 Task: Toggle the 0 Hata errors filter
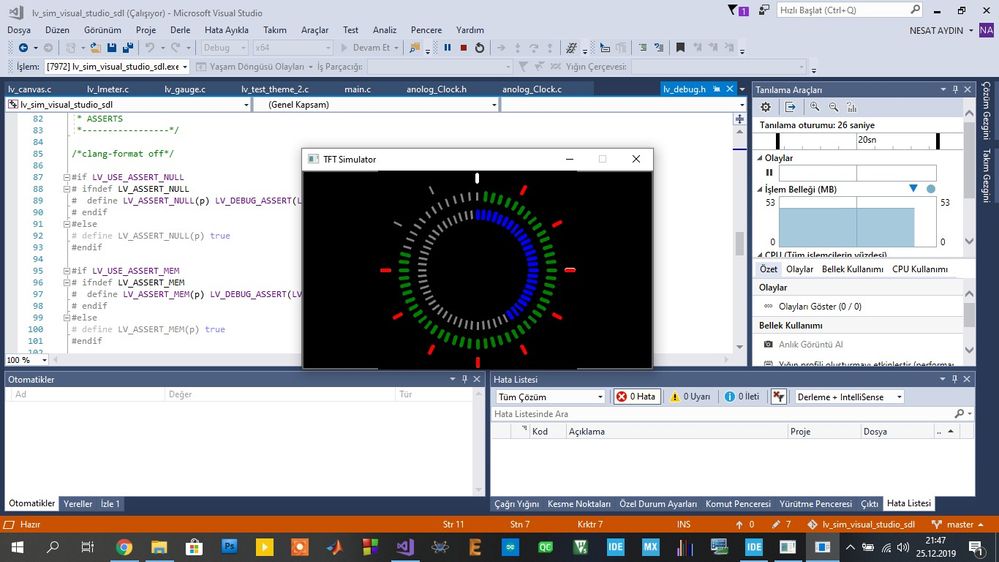coord(636,396)
